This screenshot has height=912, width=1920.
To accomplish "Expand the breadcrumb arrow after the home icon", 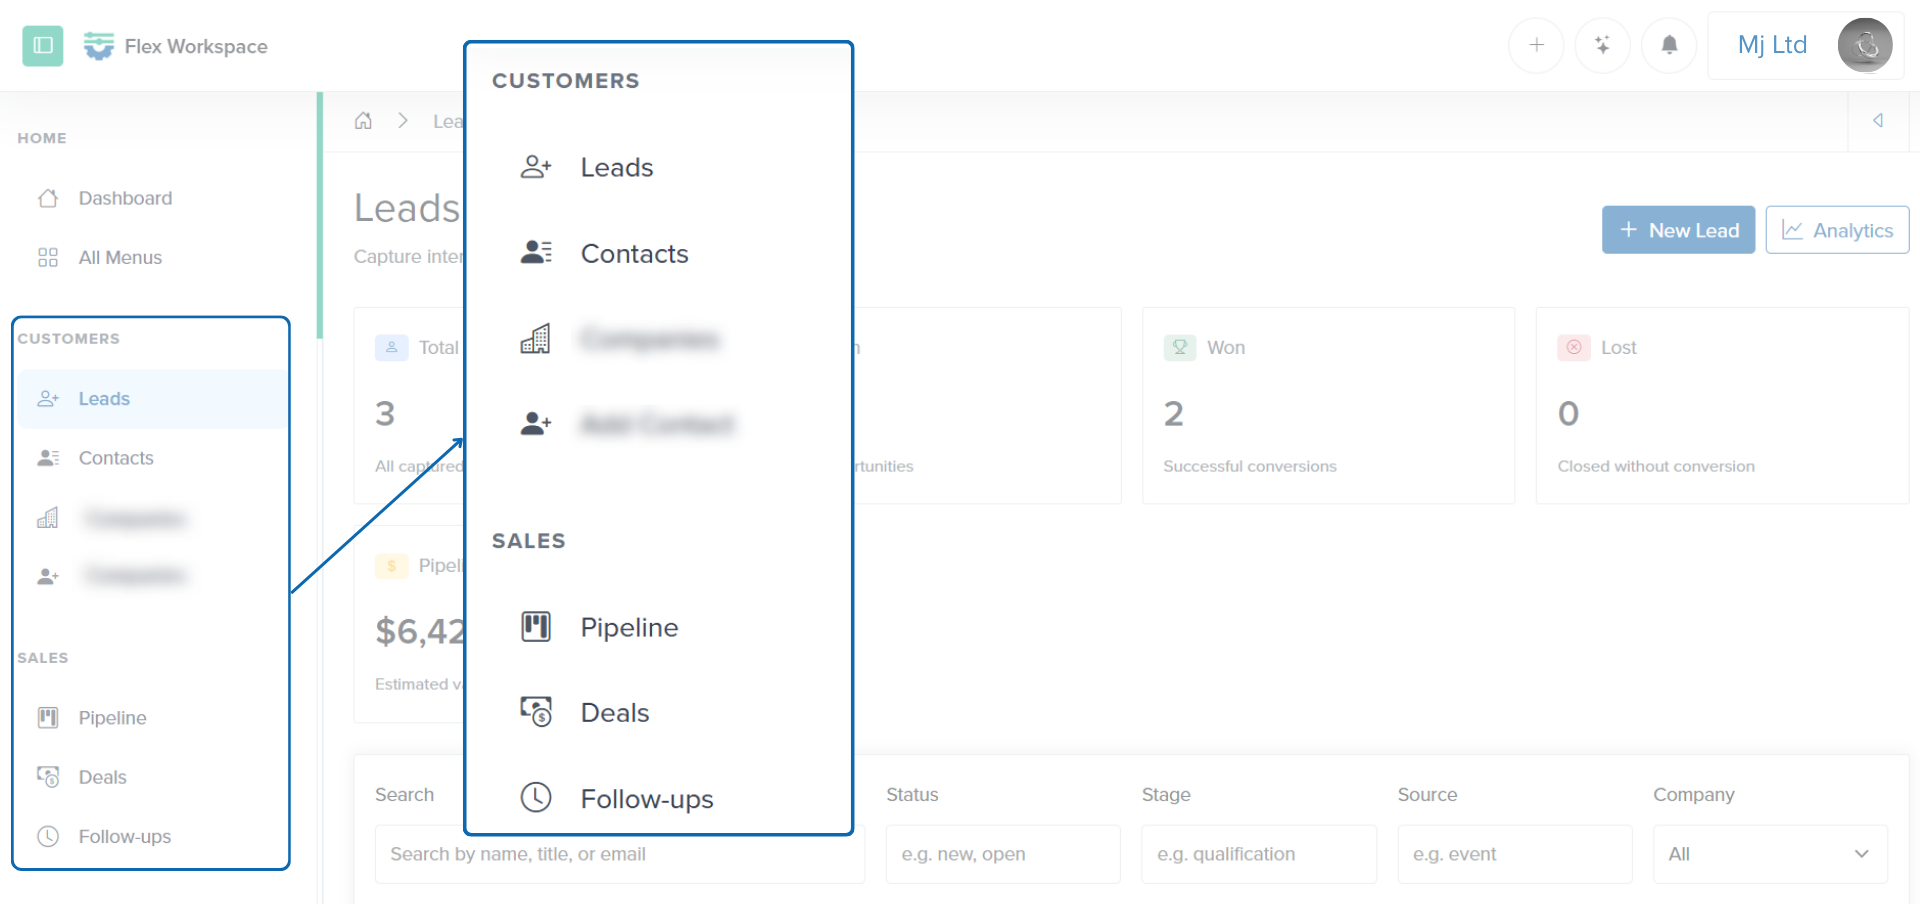I will point(402,120).
